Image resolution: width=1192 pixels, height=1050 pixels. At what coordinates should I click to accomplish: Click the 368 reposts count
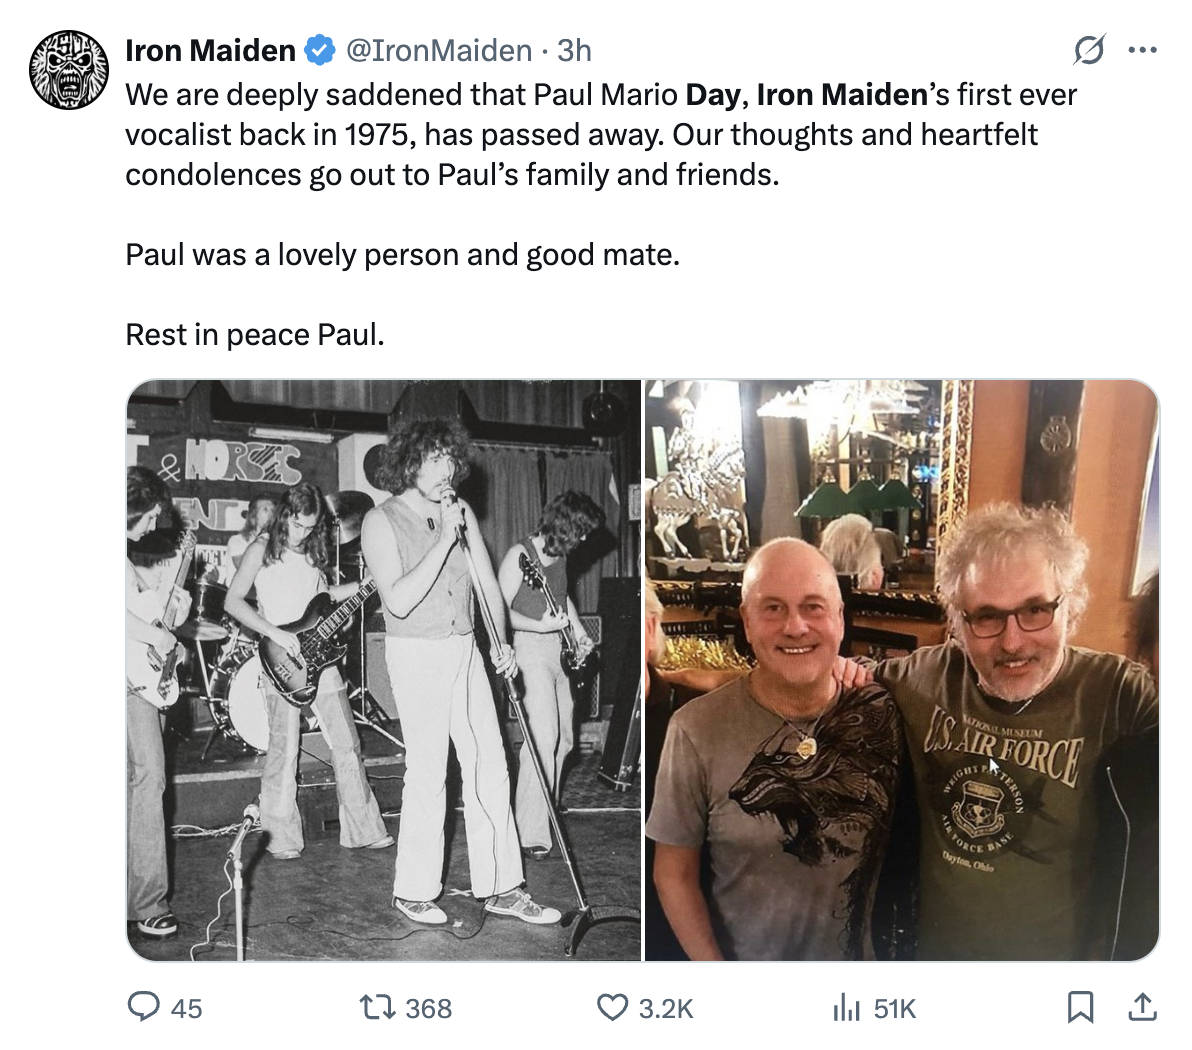click(x=429, y=1008)
